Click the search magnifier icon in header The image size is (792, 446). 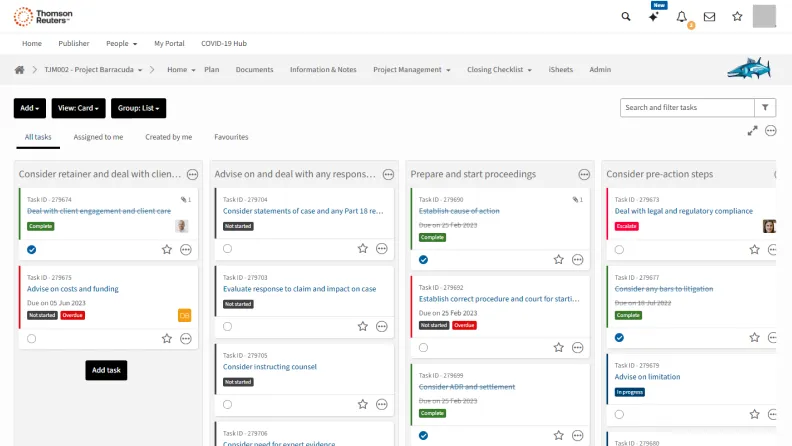click(x=626, y=17)
